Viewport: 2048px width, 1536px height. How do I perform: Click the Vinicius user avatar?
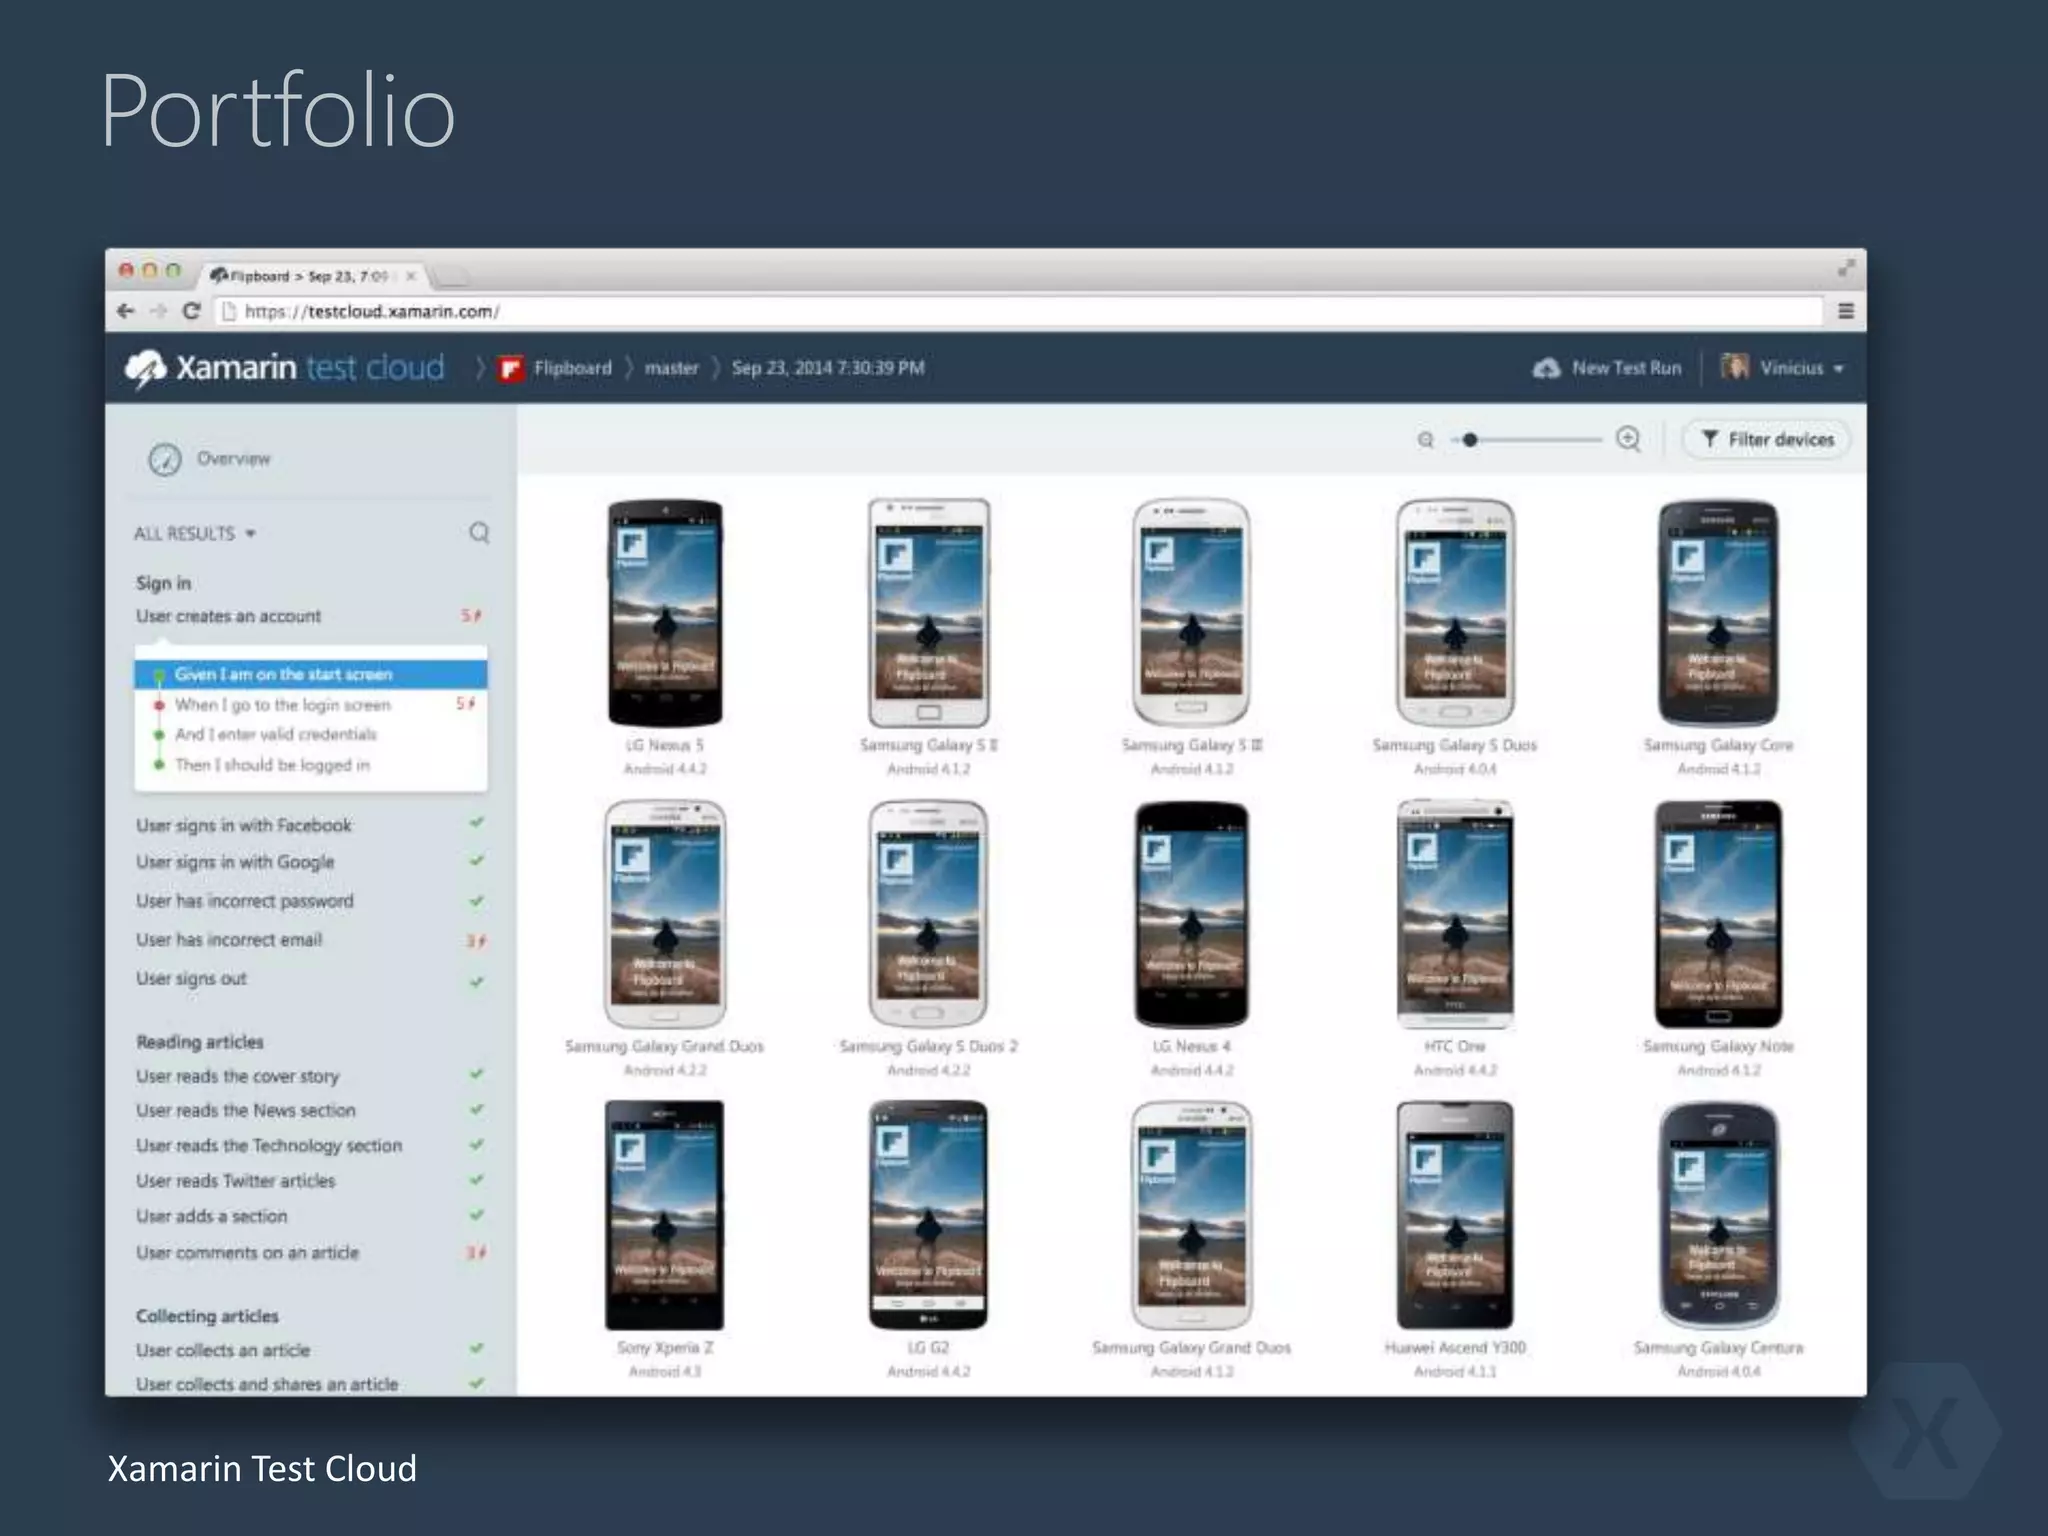1735,367
